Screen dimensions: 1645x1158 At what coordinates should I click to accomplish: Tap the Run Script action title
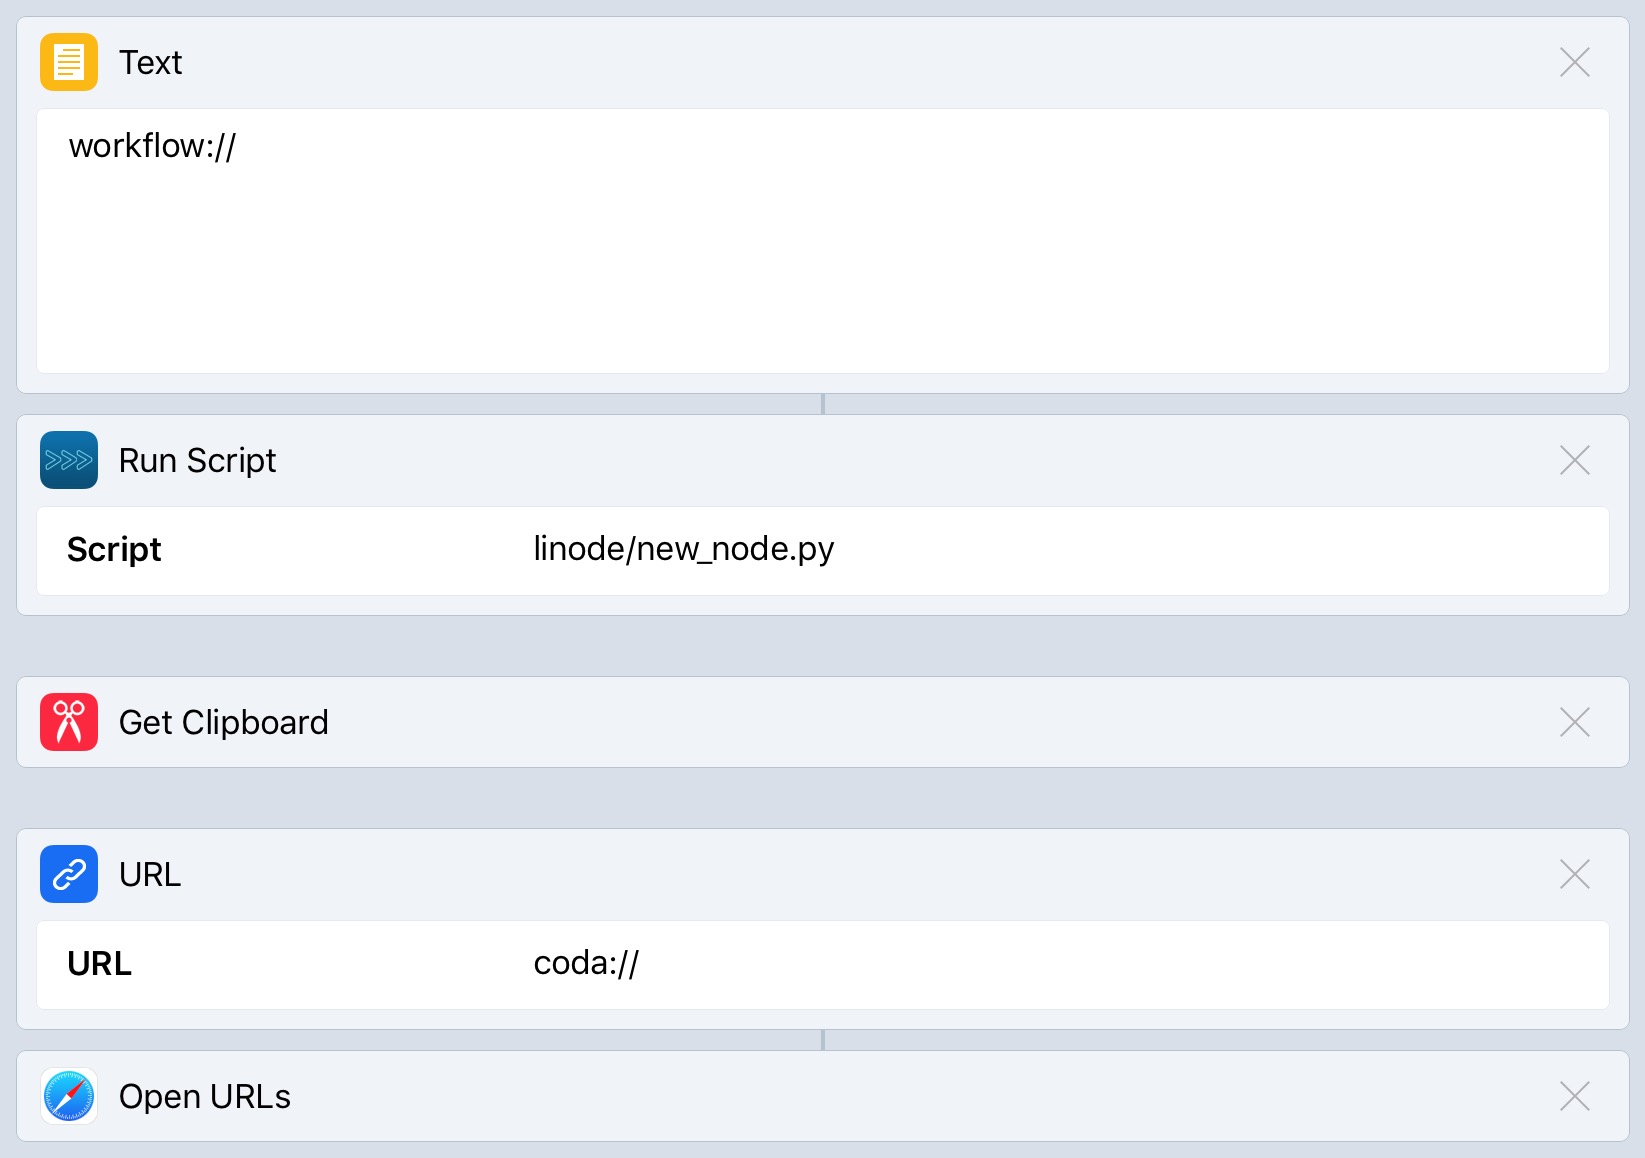coord(197,460)
